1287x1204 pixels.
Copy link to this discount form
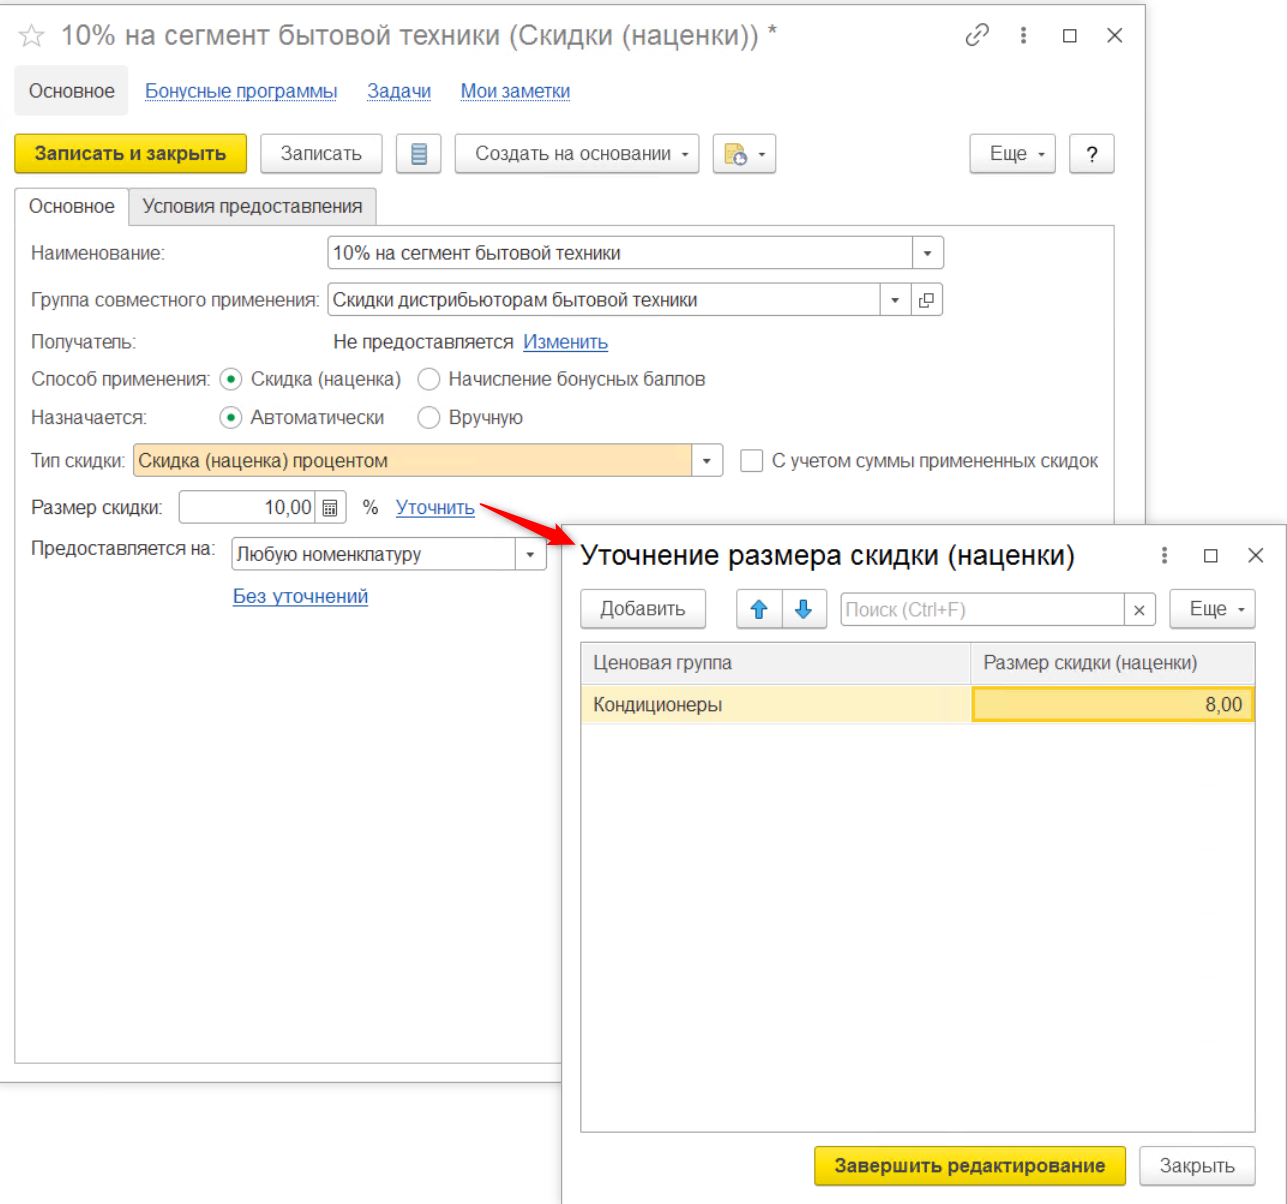pos(976,36)
